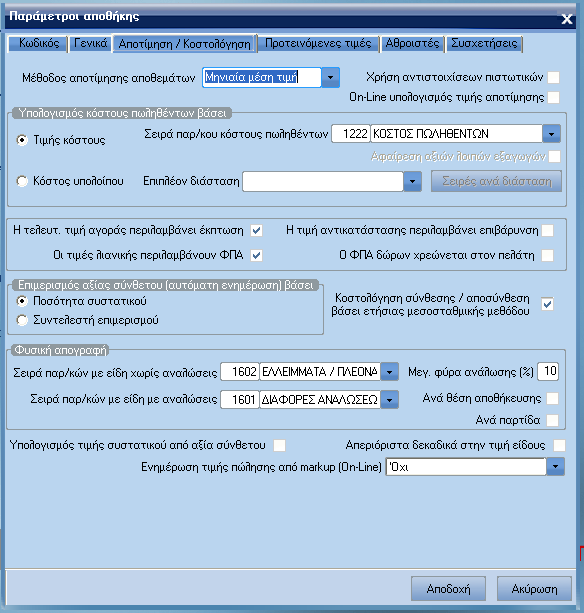Open the Προτεινόμενες τιμές tab
Viewport: 584px width, 613px height.
pyautogui.click(x=318, y=43)
